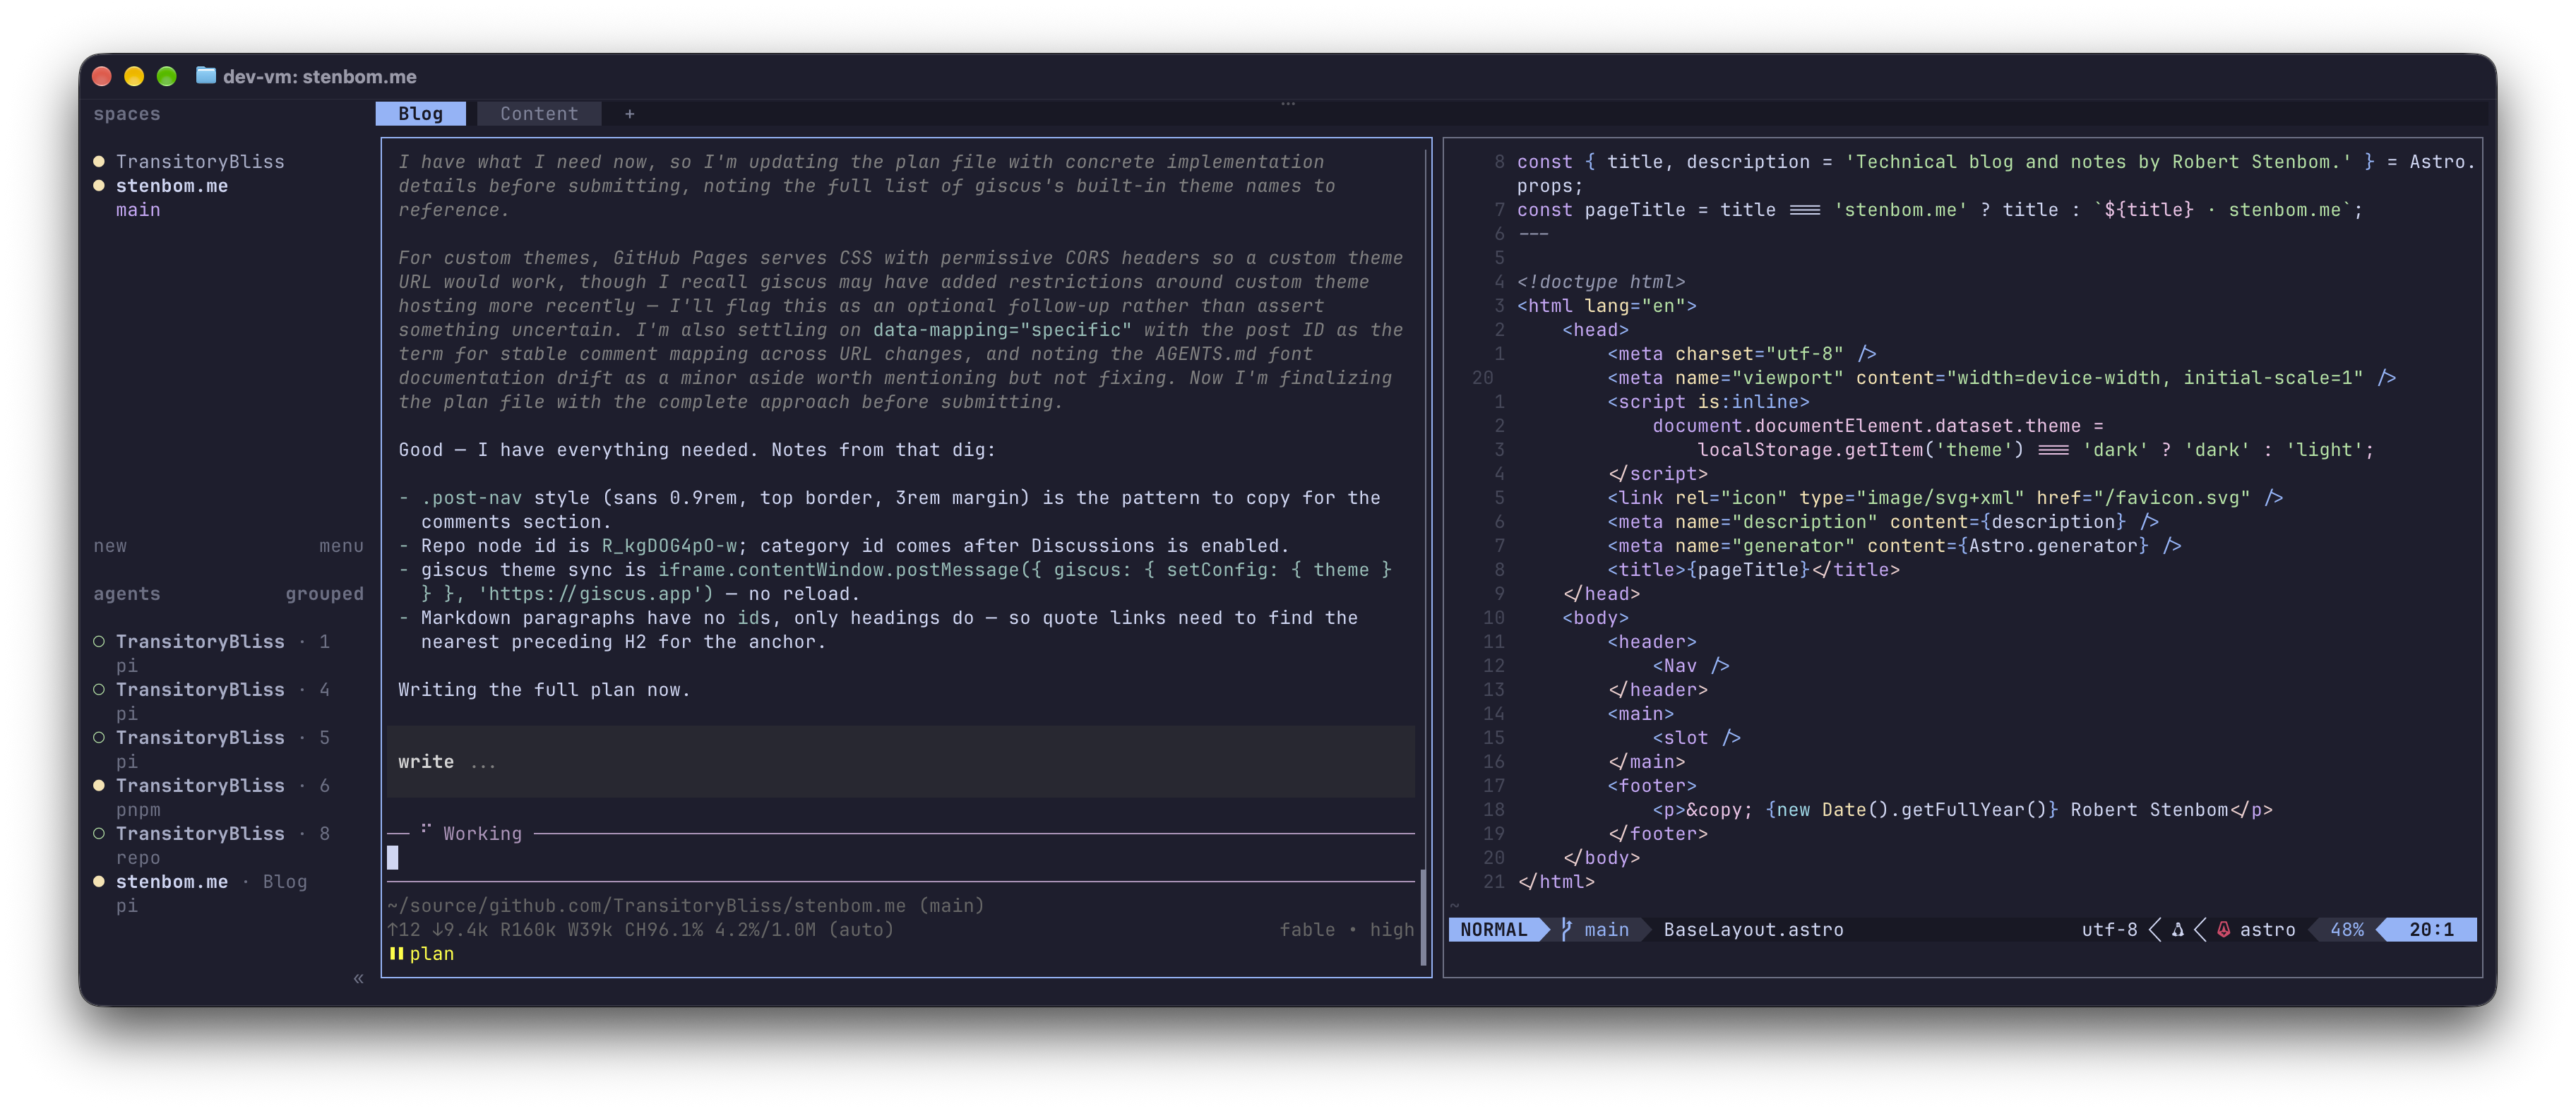Screen dimensions: 2576x1111
Task: Click the window title dev-vm: stenbom.me
Action: 320,76
